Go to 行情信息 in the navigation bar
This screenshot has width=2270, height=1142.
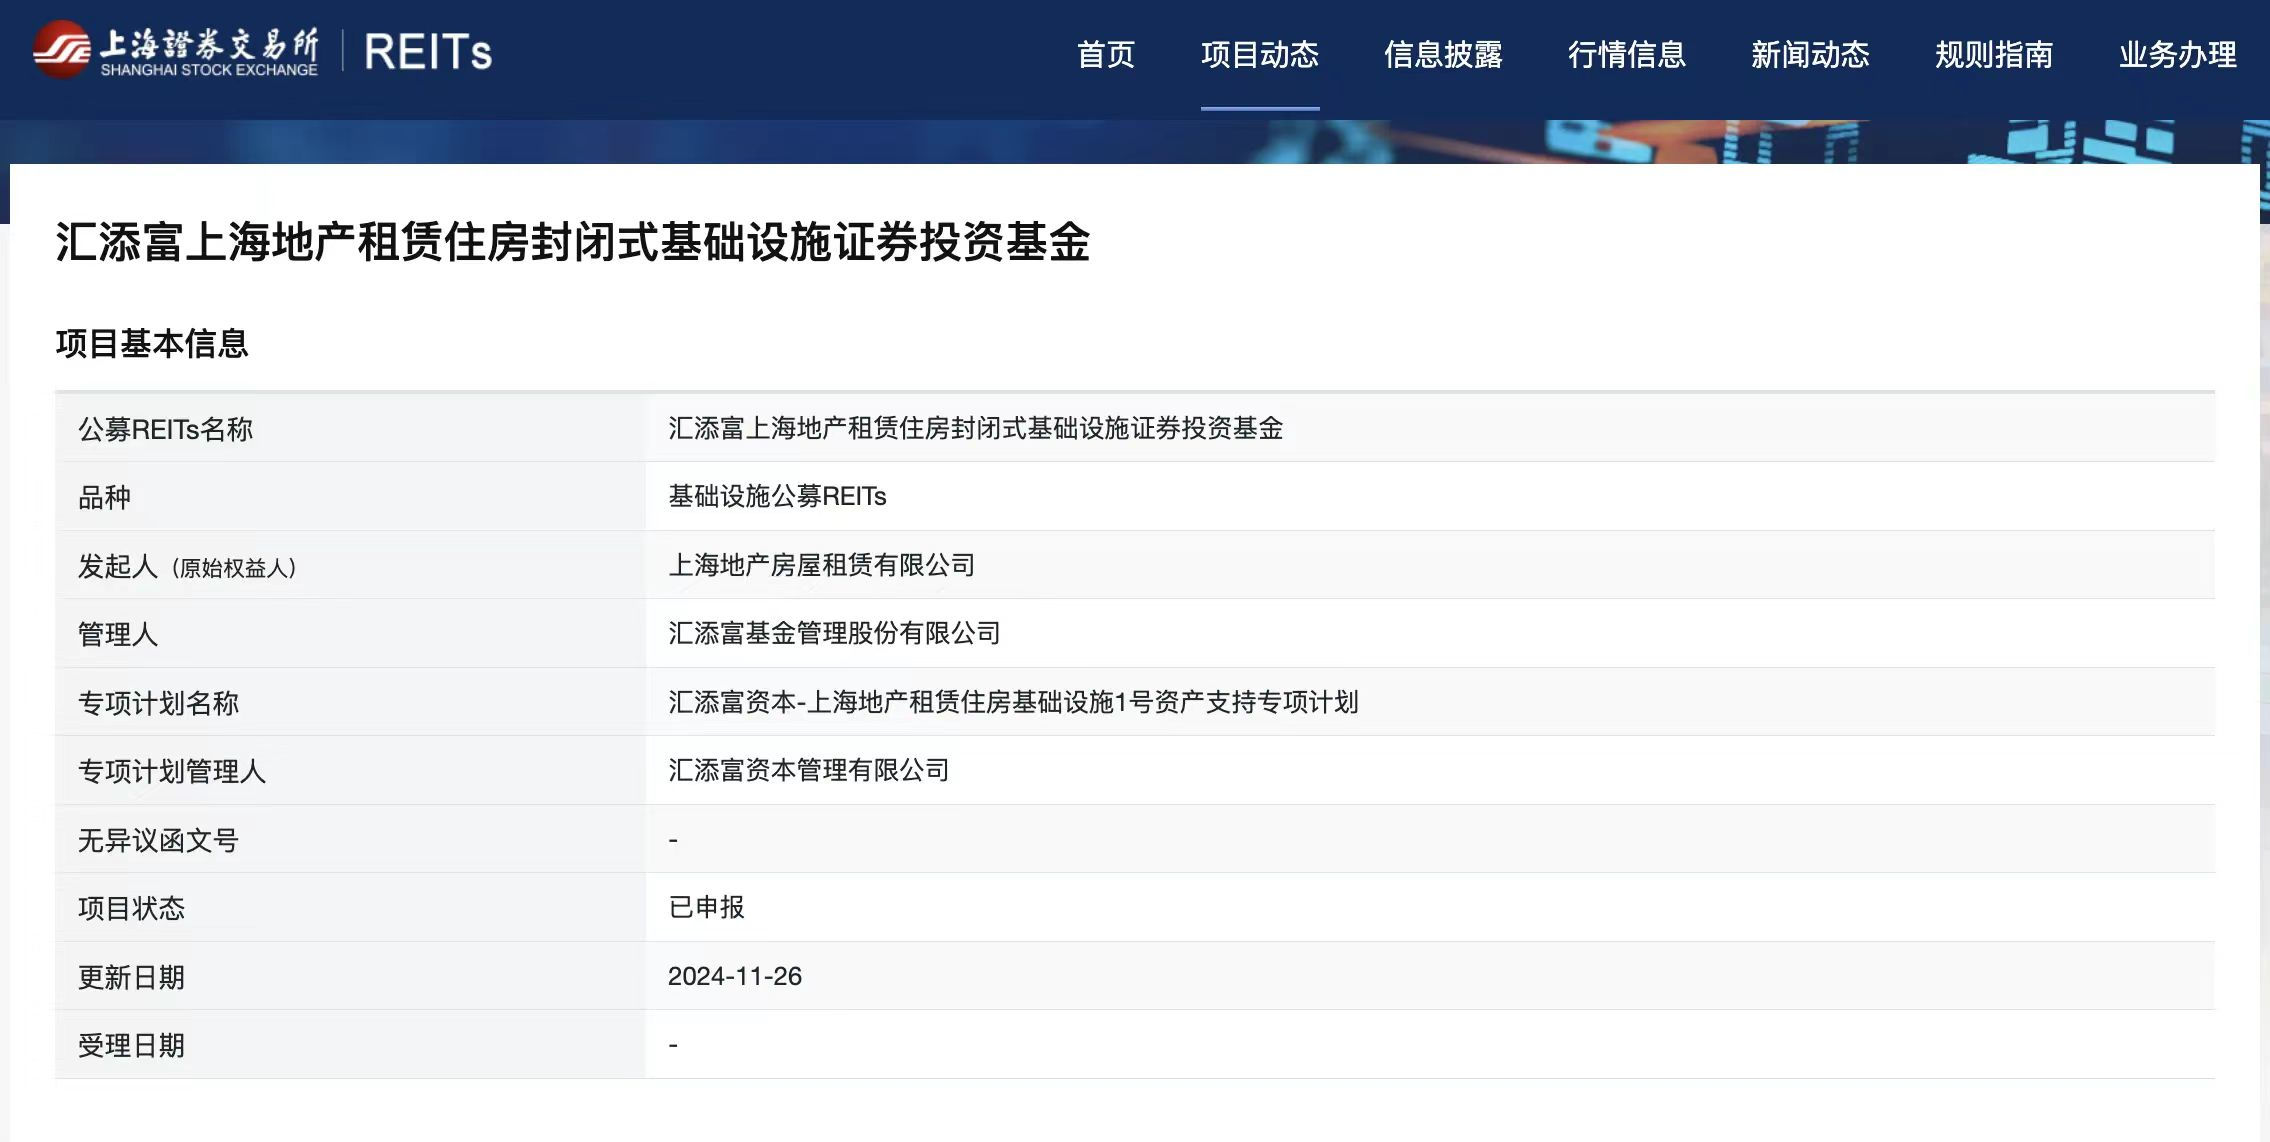(x=1626, y=54)
